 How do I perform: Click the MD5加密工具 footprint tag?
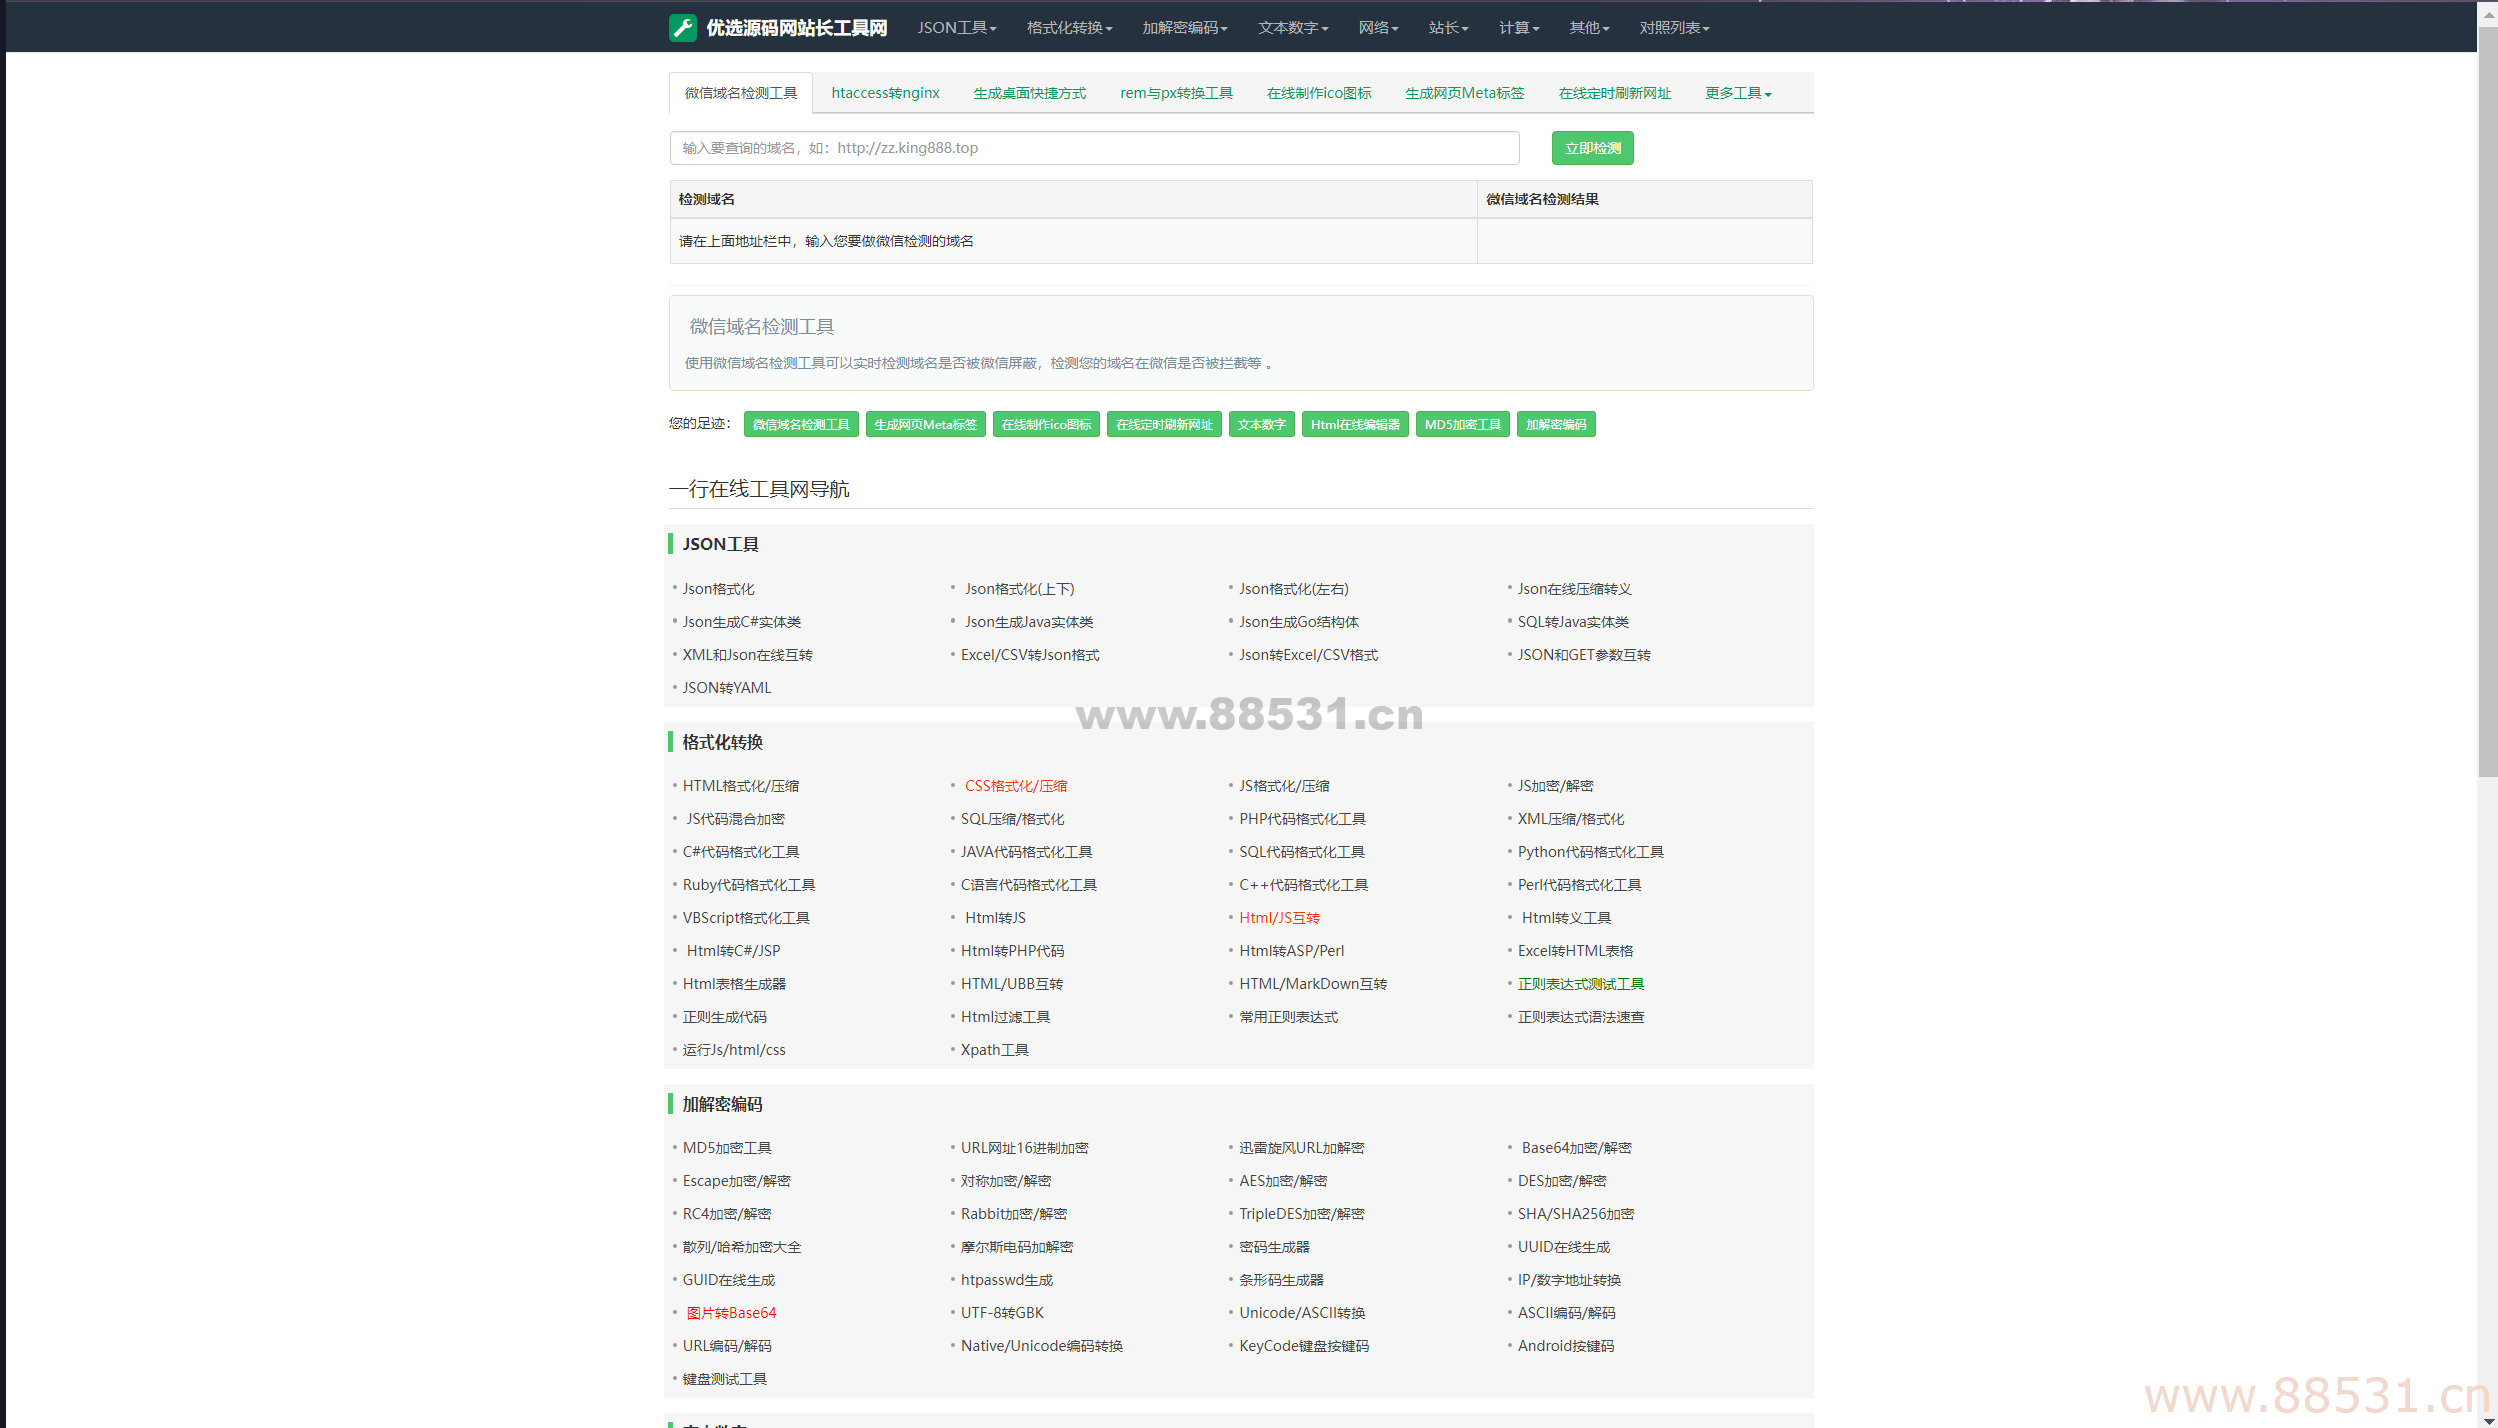click(x=1462, y=425)
